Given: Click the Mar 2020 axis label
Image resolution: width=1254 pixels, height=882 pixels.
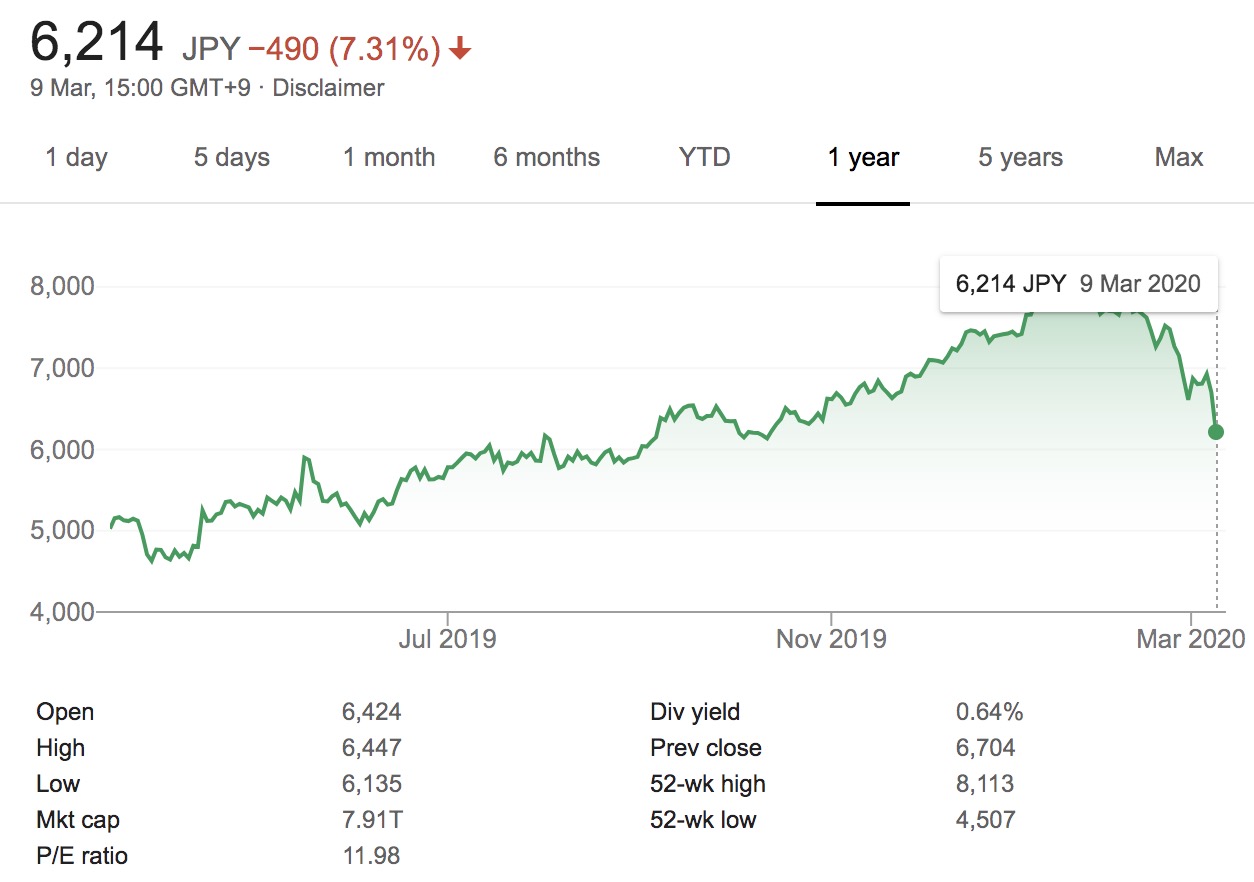Looking at the screenshot, I should (1190, 638).
